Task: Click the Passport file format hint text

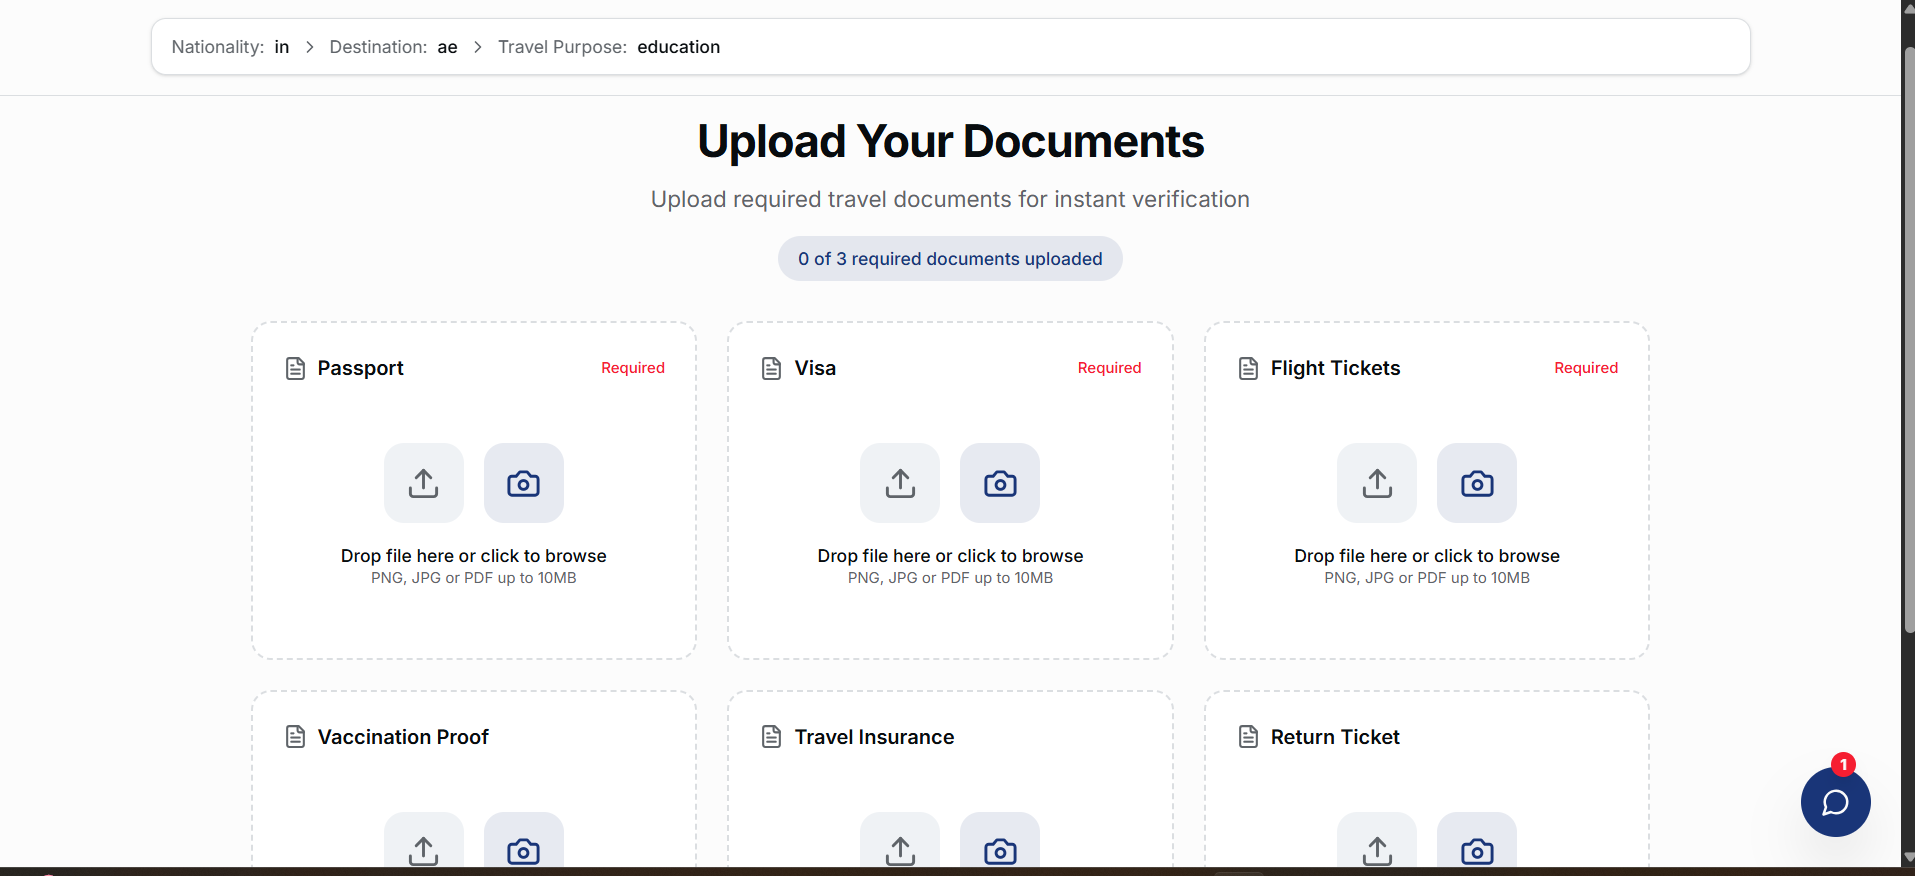Action: click(x=474, y=578)
